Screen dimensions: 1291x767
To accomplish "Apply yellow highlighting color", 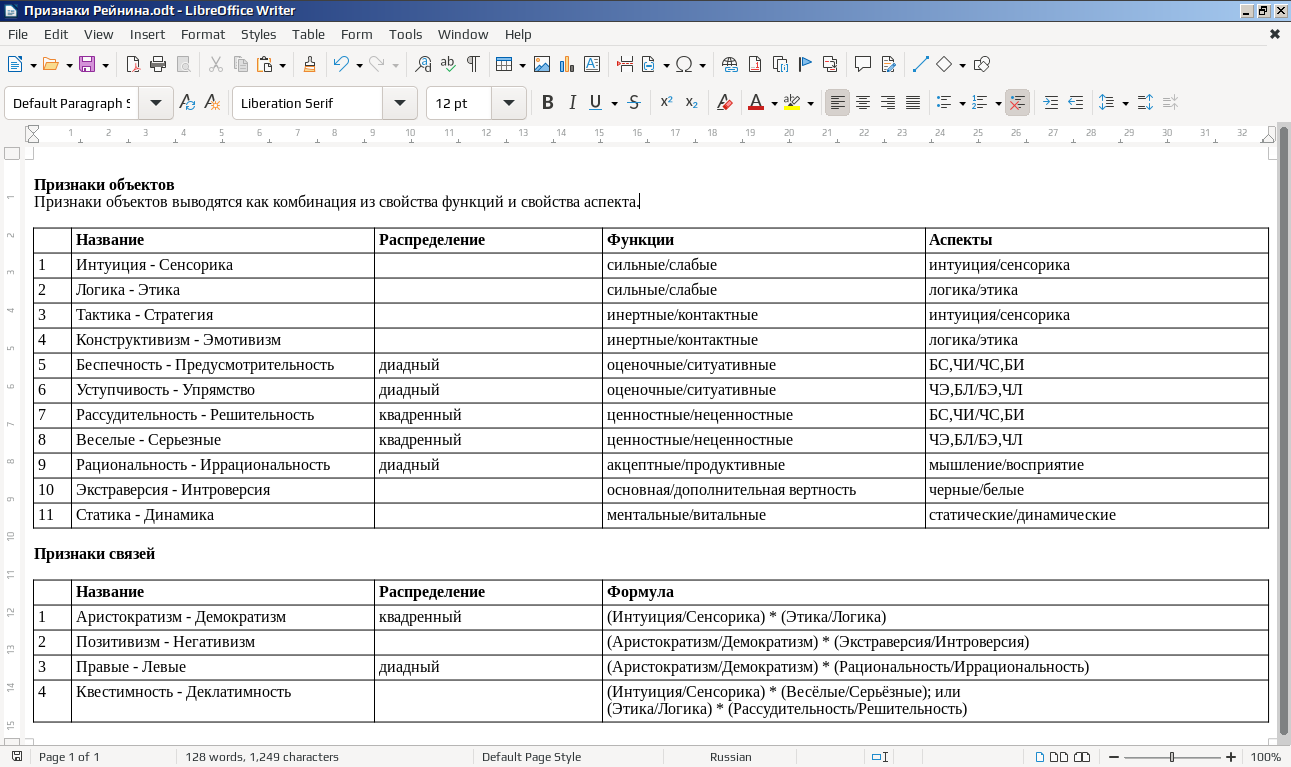I will [792, 103].
